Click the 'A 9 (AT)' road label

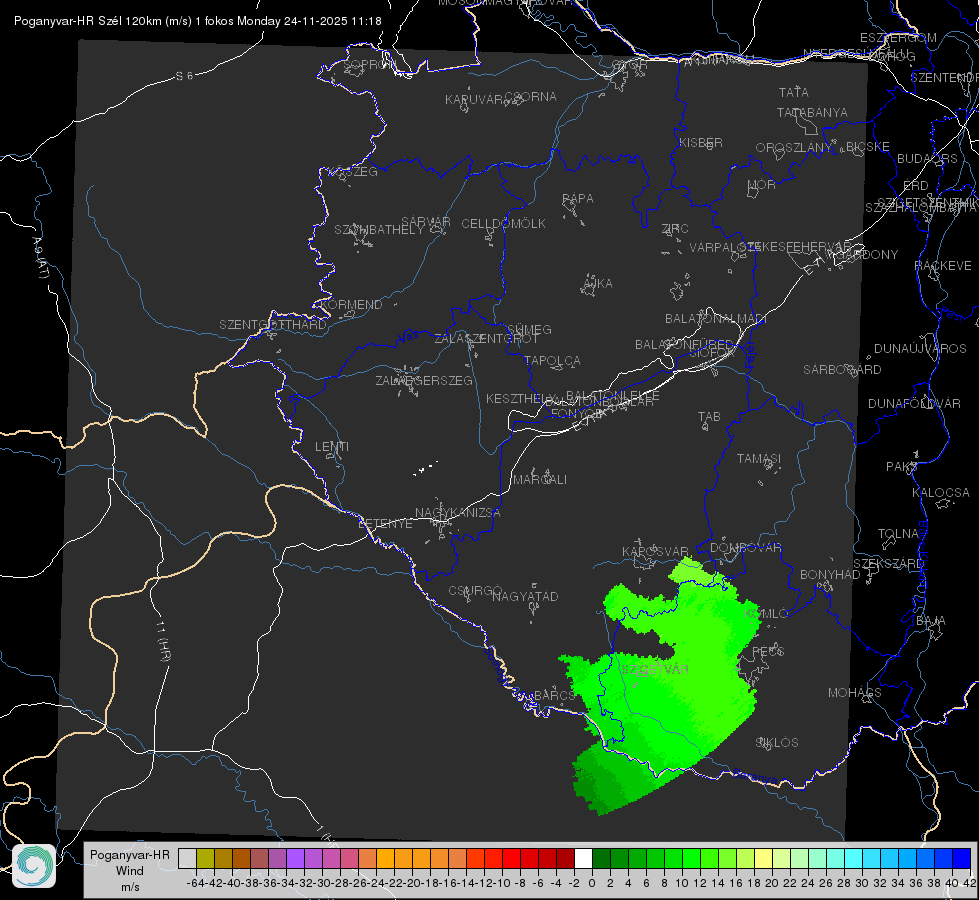[39, 257]
